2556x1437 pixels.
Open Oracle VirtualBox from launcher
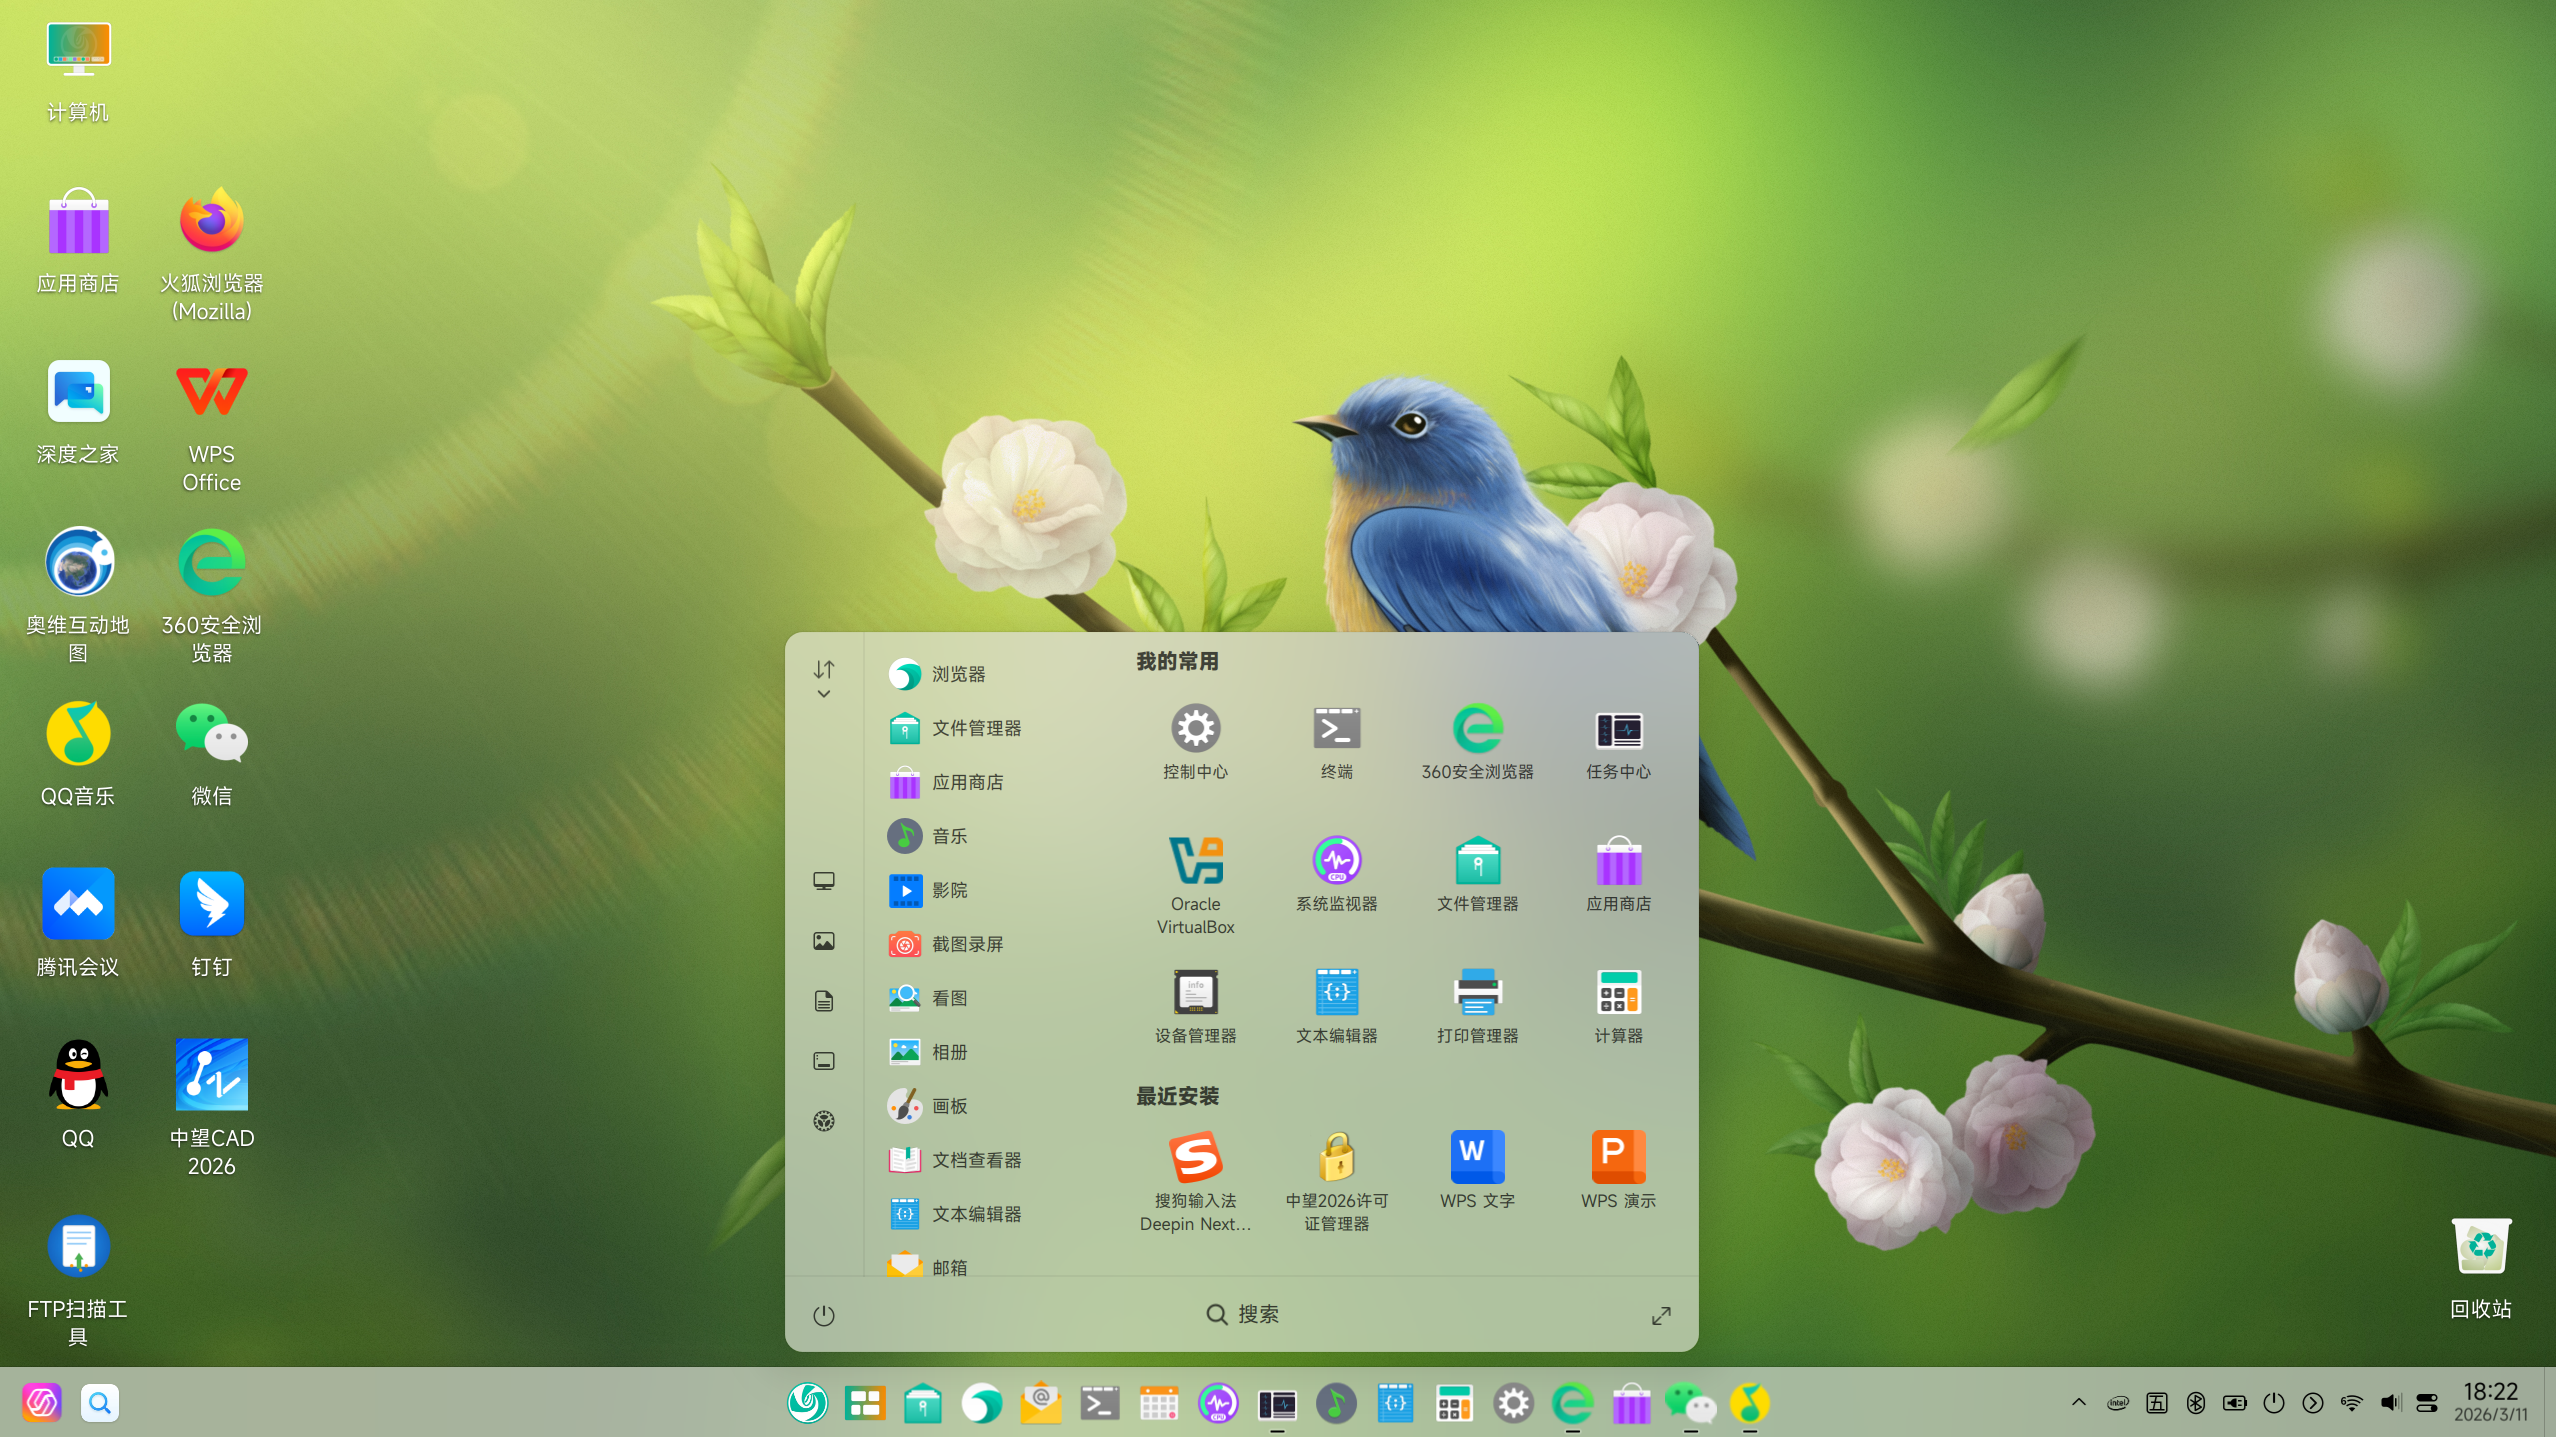point(1195,861)
